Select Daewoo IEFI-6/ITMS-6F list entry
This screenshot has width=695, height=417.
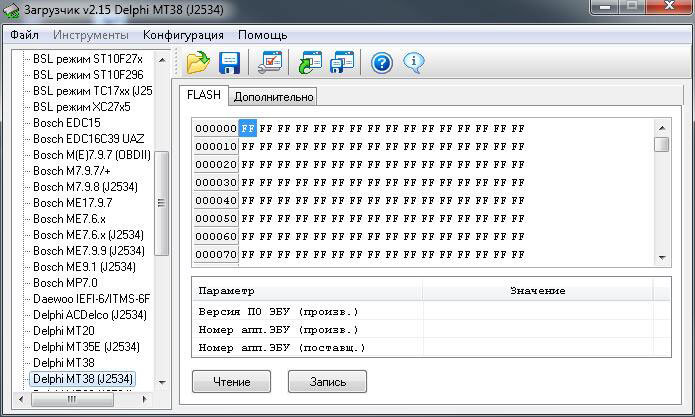click(91, 299)
